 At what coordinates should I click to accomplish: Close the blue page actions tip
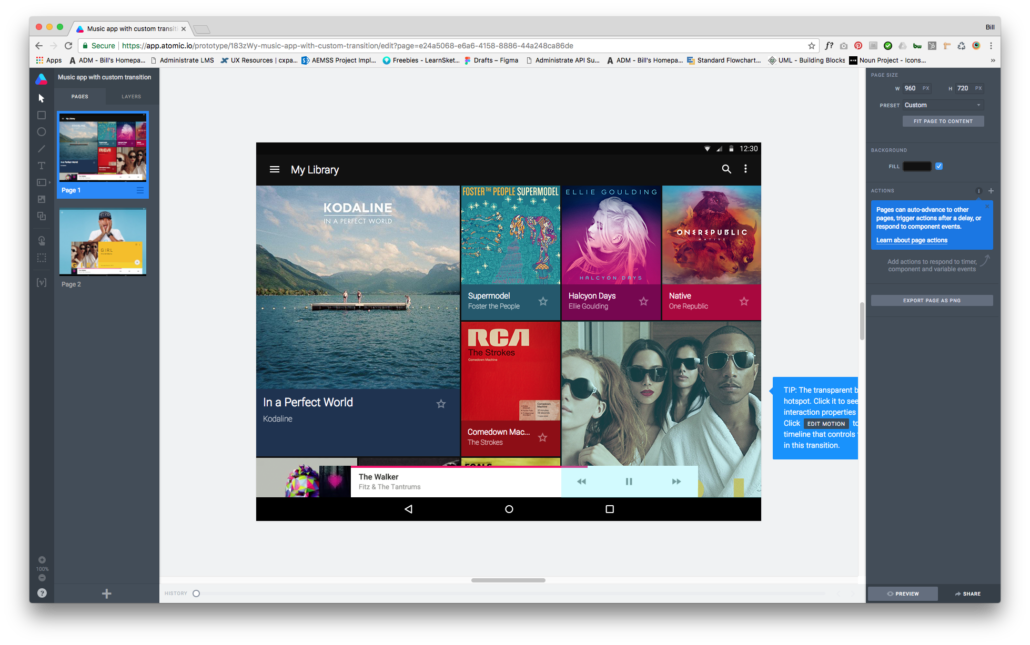tap(987, 207)
